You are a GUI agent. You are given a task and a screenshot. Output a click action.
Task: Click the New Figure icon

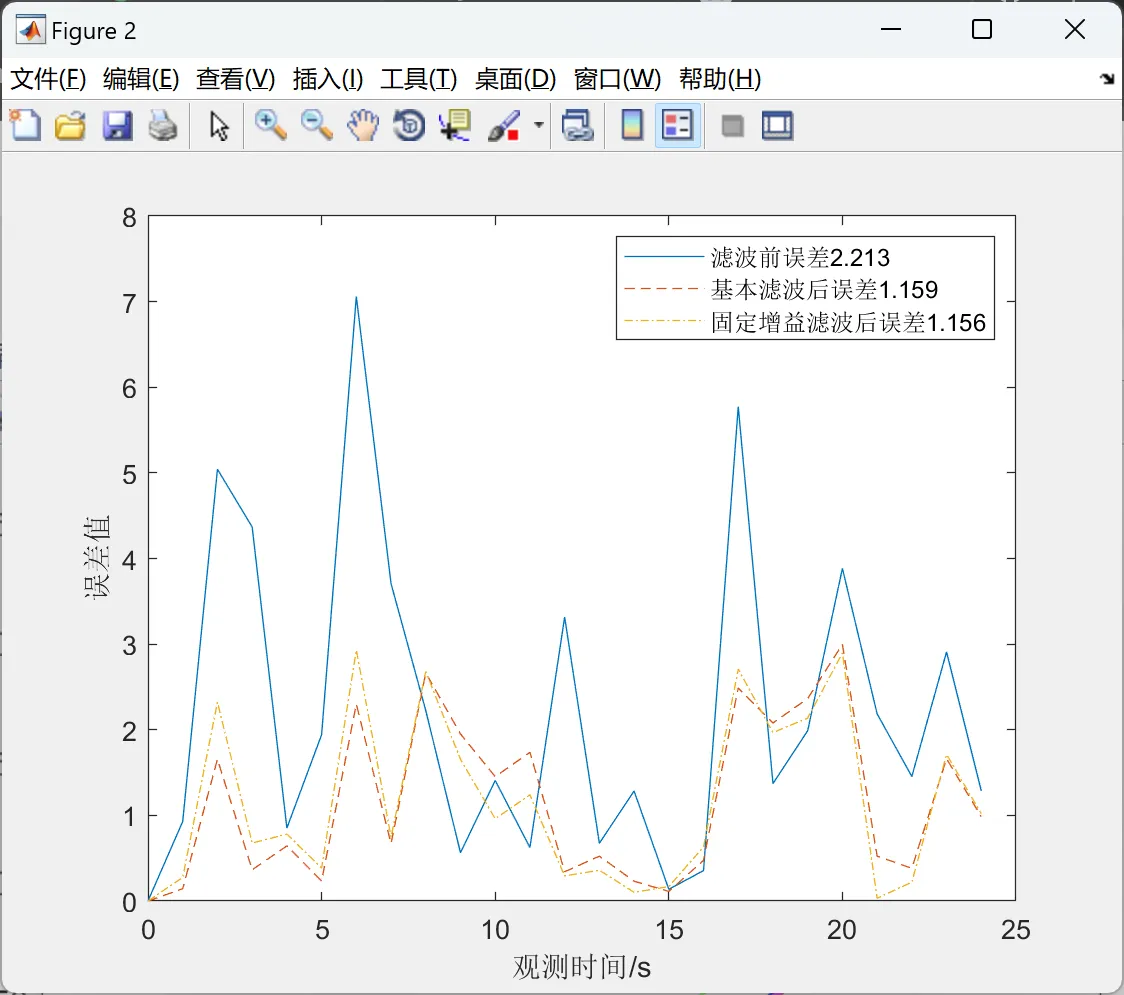(25, 125)
